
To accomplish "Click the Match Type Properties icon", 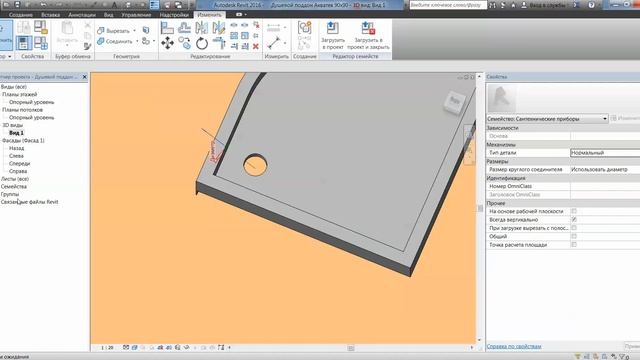I will (87, 47).
